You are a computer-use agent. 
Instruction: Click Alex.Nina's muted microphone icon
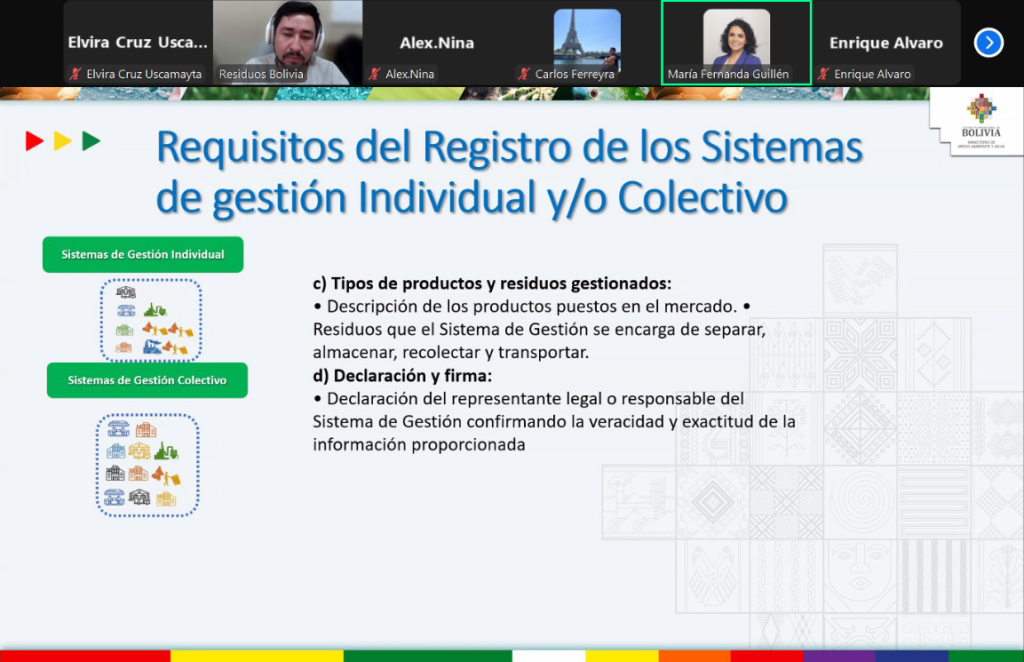[375, 74]
